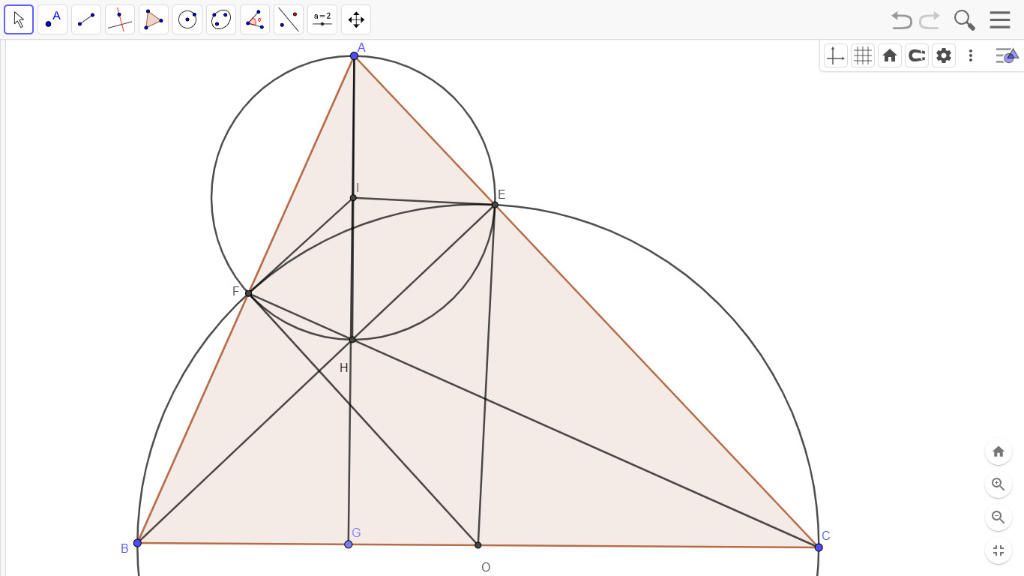Select the Point tool
Screen dimensions: 1024x576
(x=52, y=20)
